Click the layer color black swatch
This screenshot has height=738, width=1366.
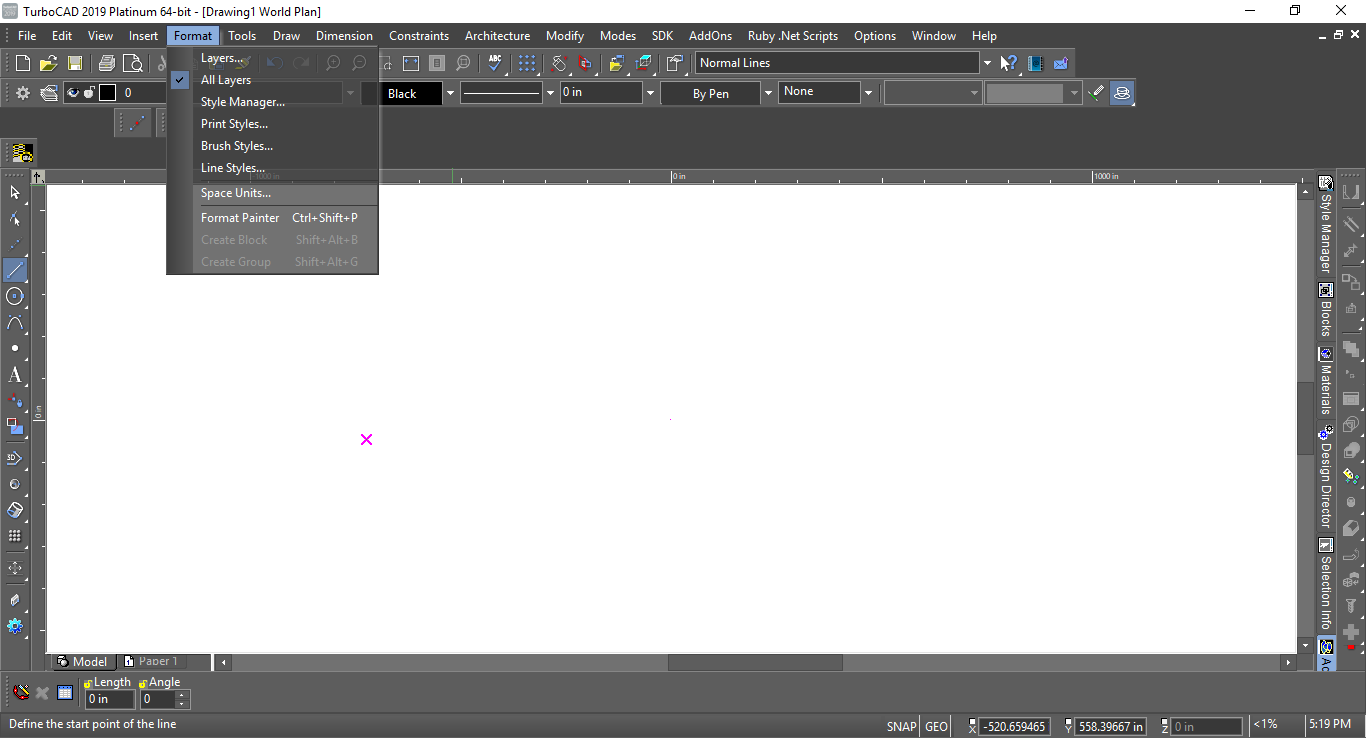click(107, 93)
